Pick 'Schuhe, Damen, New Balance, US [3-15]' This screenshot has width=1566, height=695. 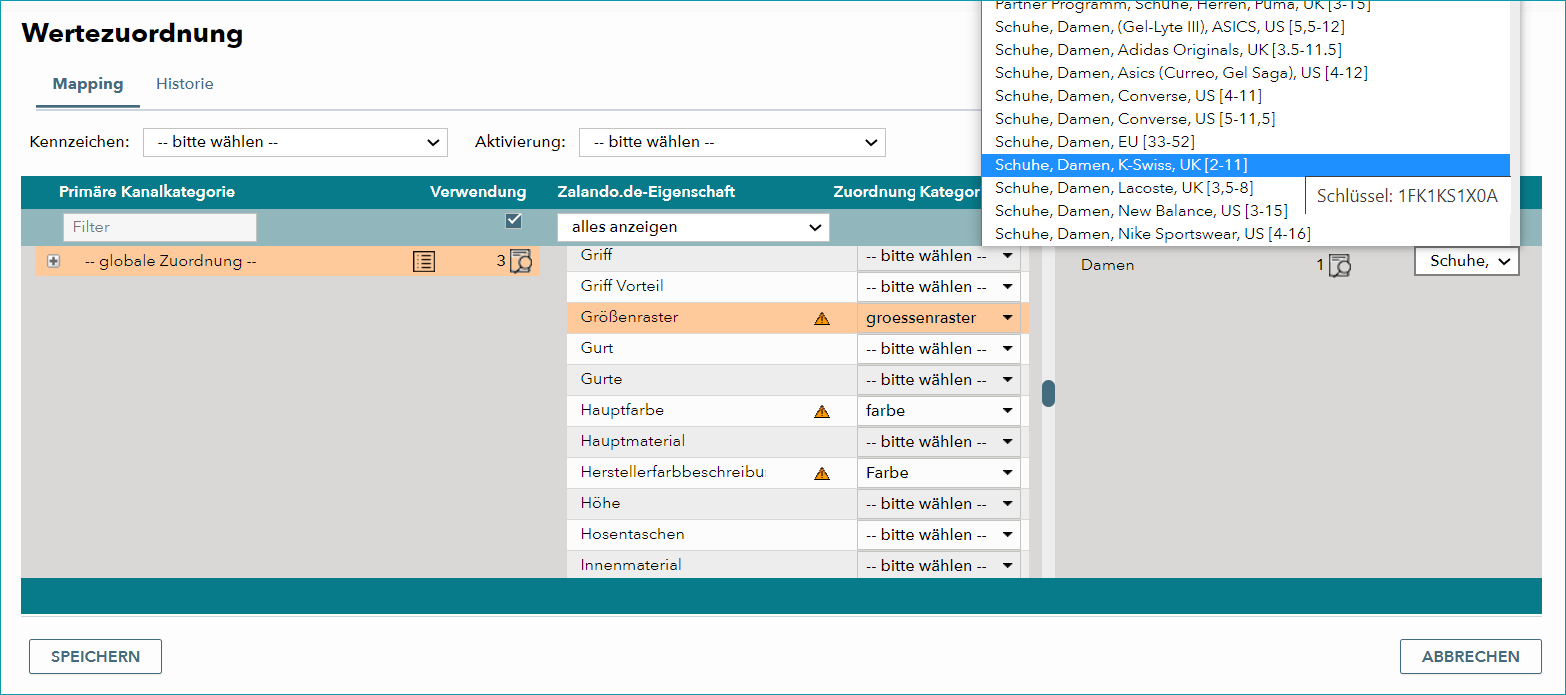1245,211
